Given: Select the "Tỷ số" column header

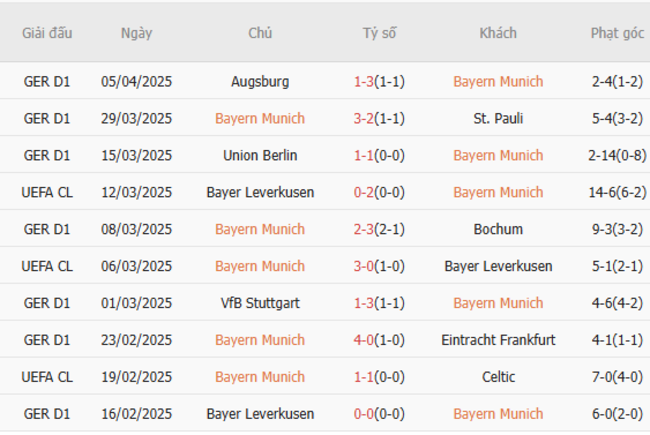Looking at the screenshot, I should point(379,33).
